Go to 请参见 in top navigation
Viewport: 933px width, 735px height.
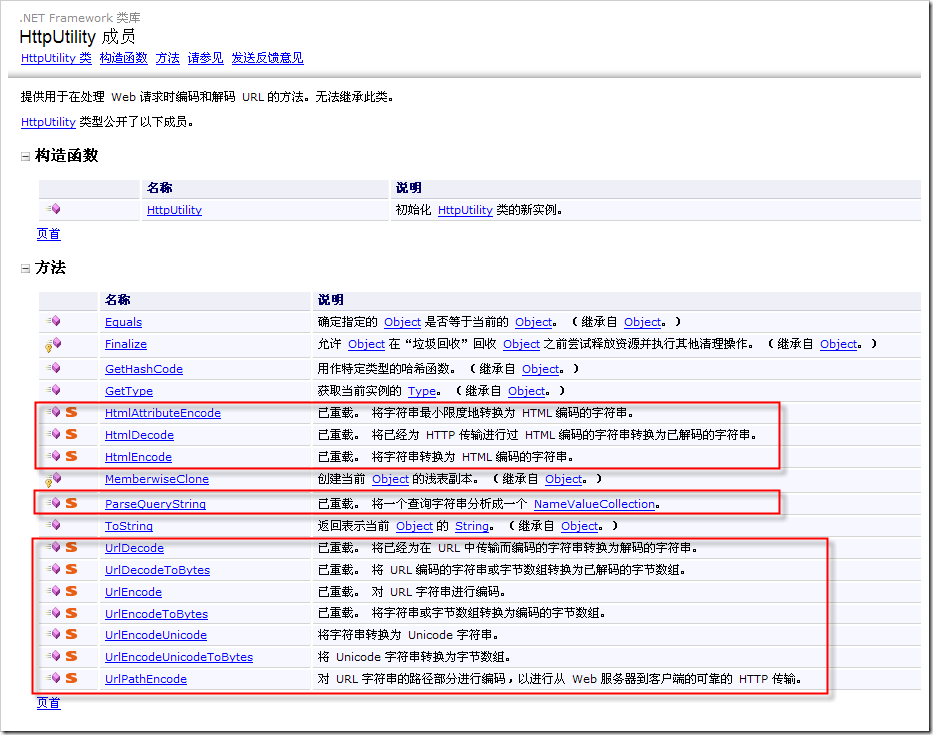pos(205,58)
